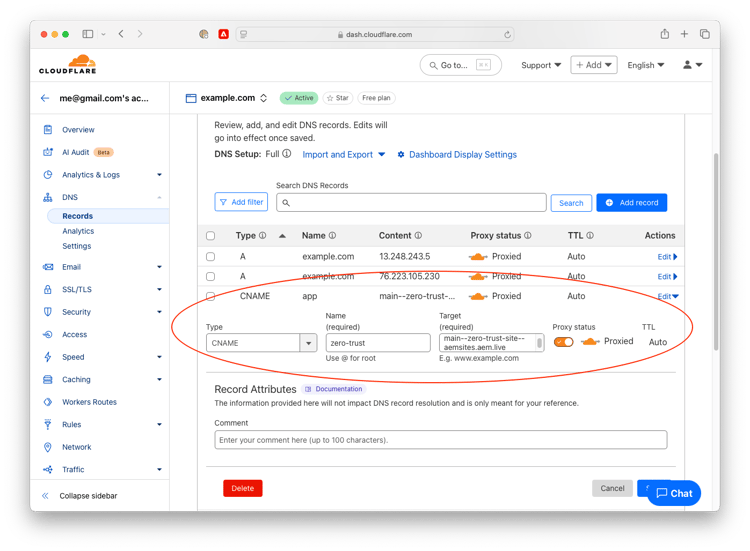Click the Security shield icon
The height and width of the screenshot is (551, 750).
pos(48,312)
